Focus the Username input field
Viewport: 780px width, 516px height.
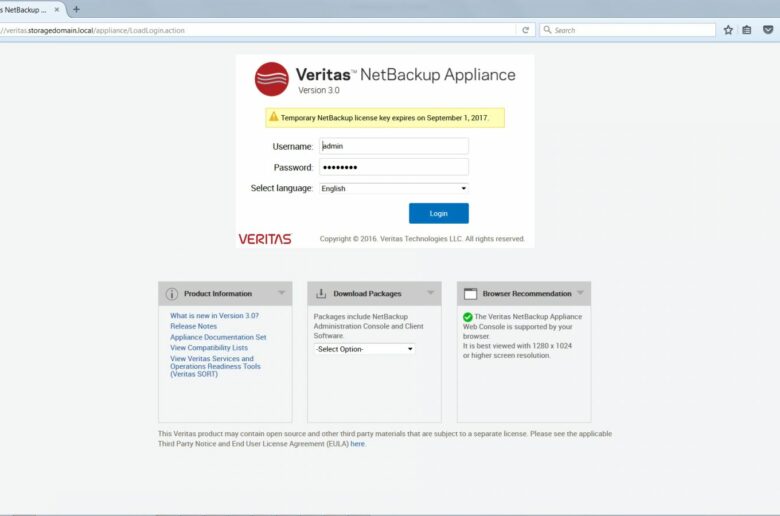coord(394,146)
